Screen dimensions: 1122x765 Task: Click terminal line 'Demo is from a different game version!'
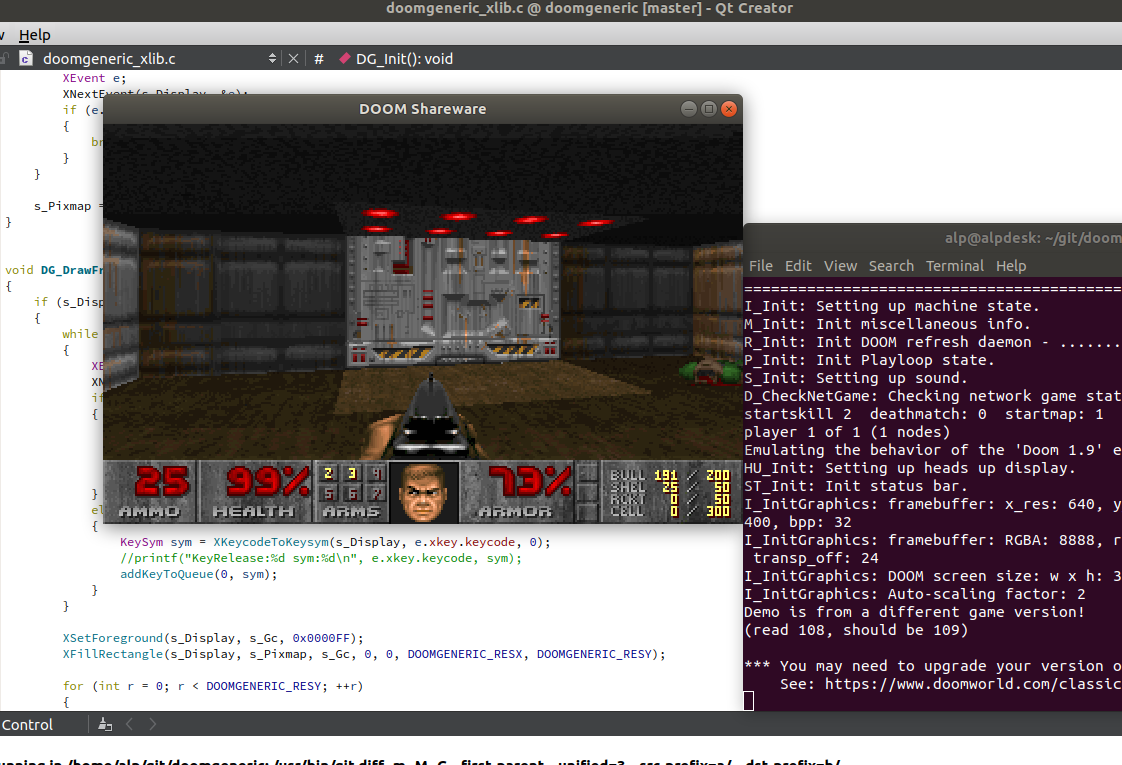pyautogui.click(x=914, y=612)
